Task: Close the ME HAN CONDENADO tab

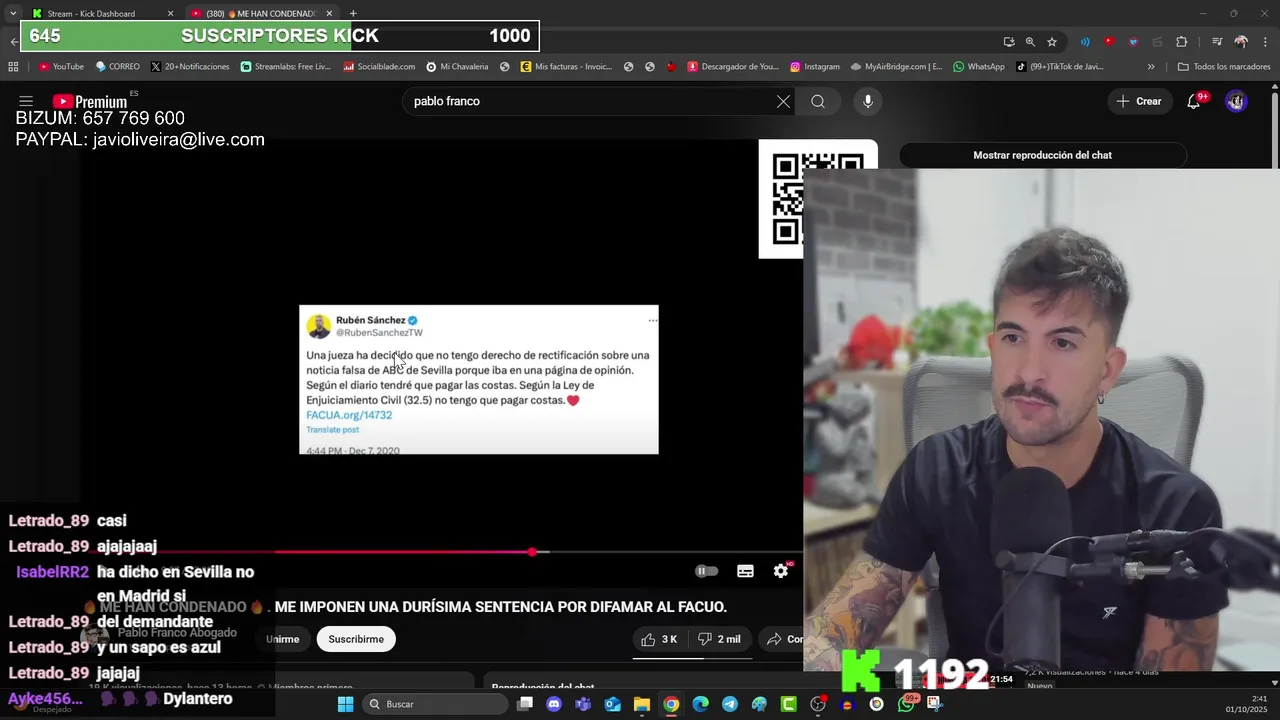Action: (x=329, y=14)
